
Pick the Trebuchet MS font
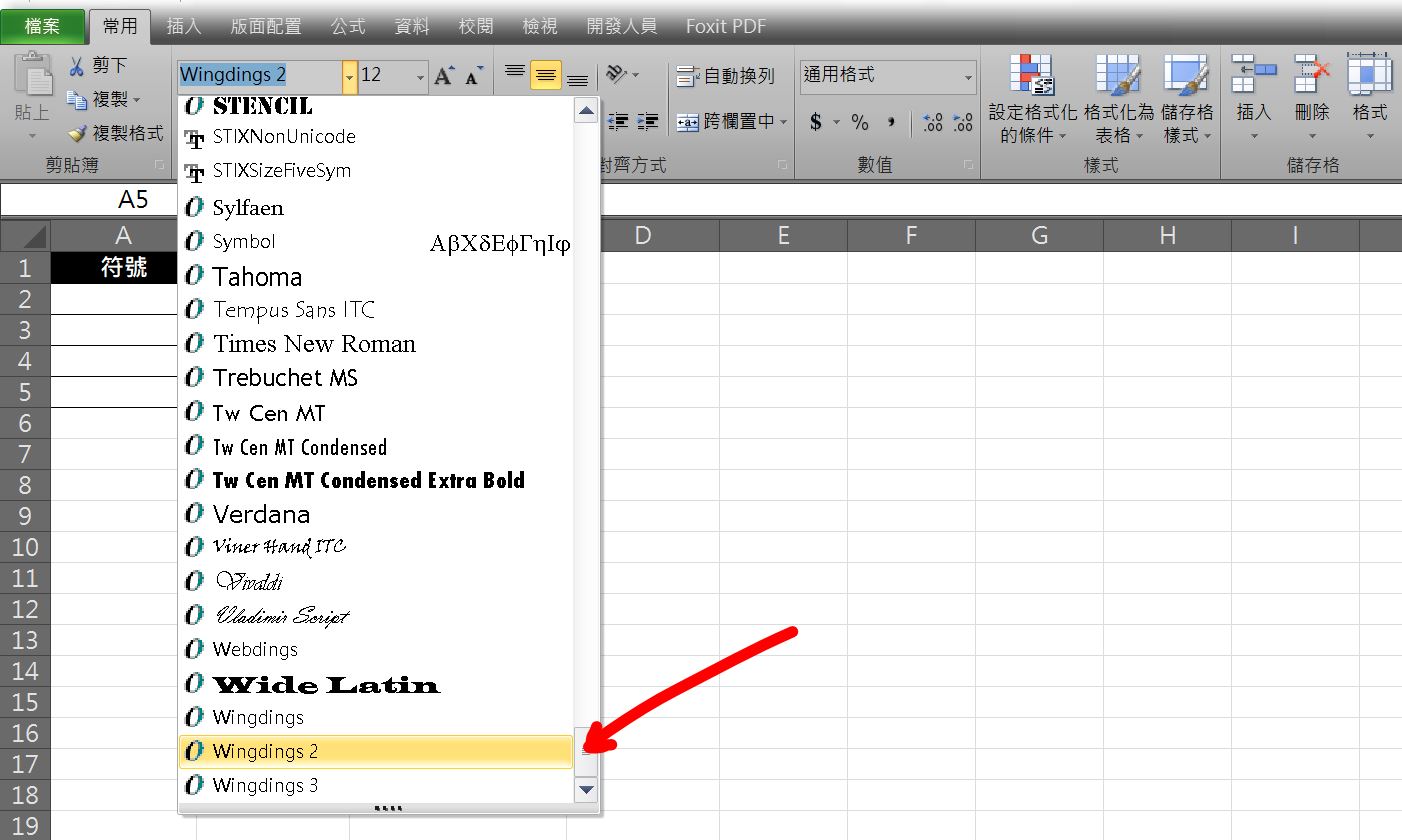(376, 378)
